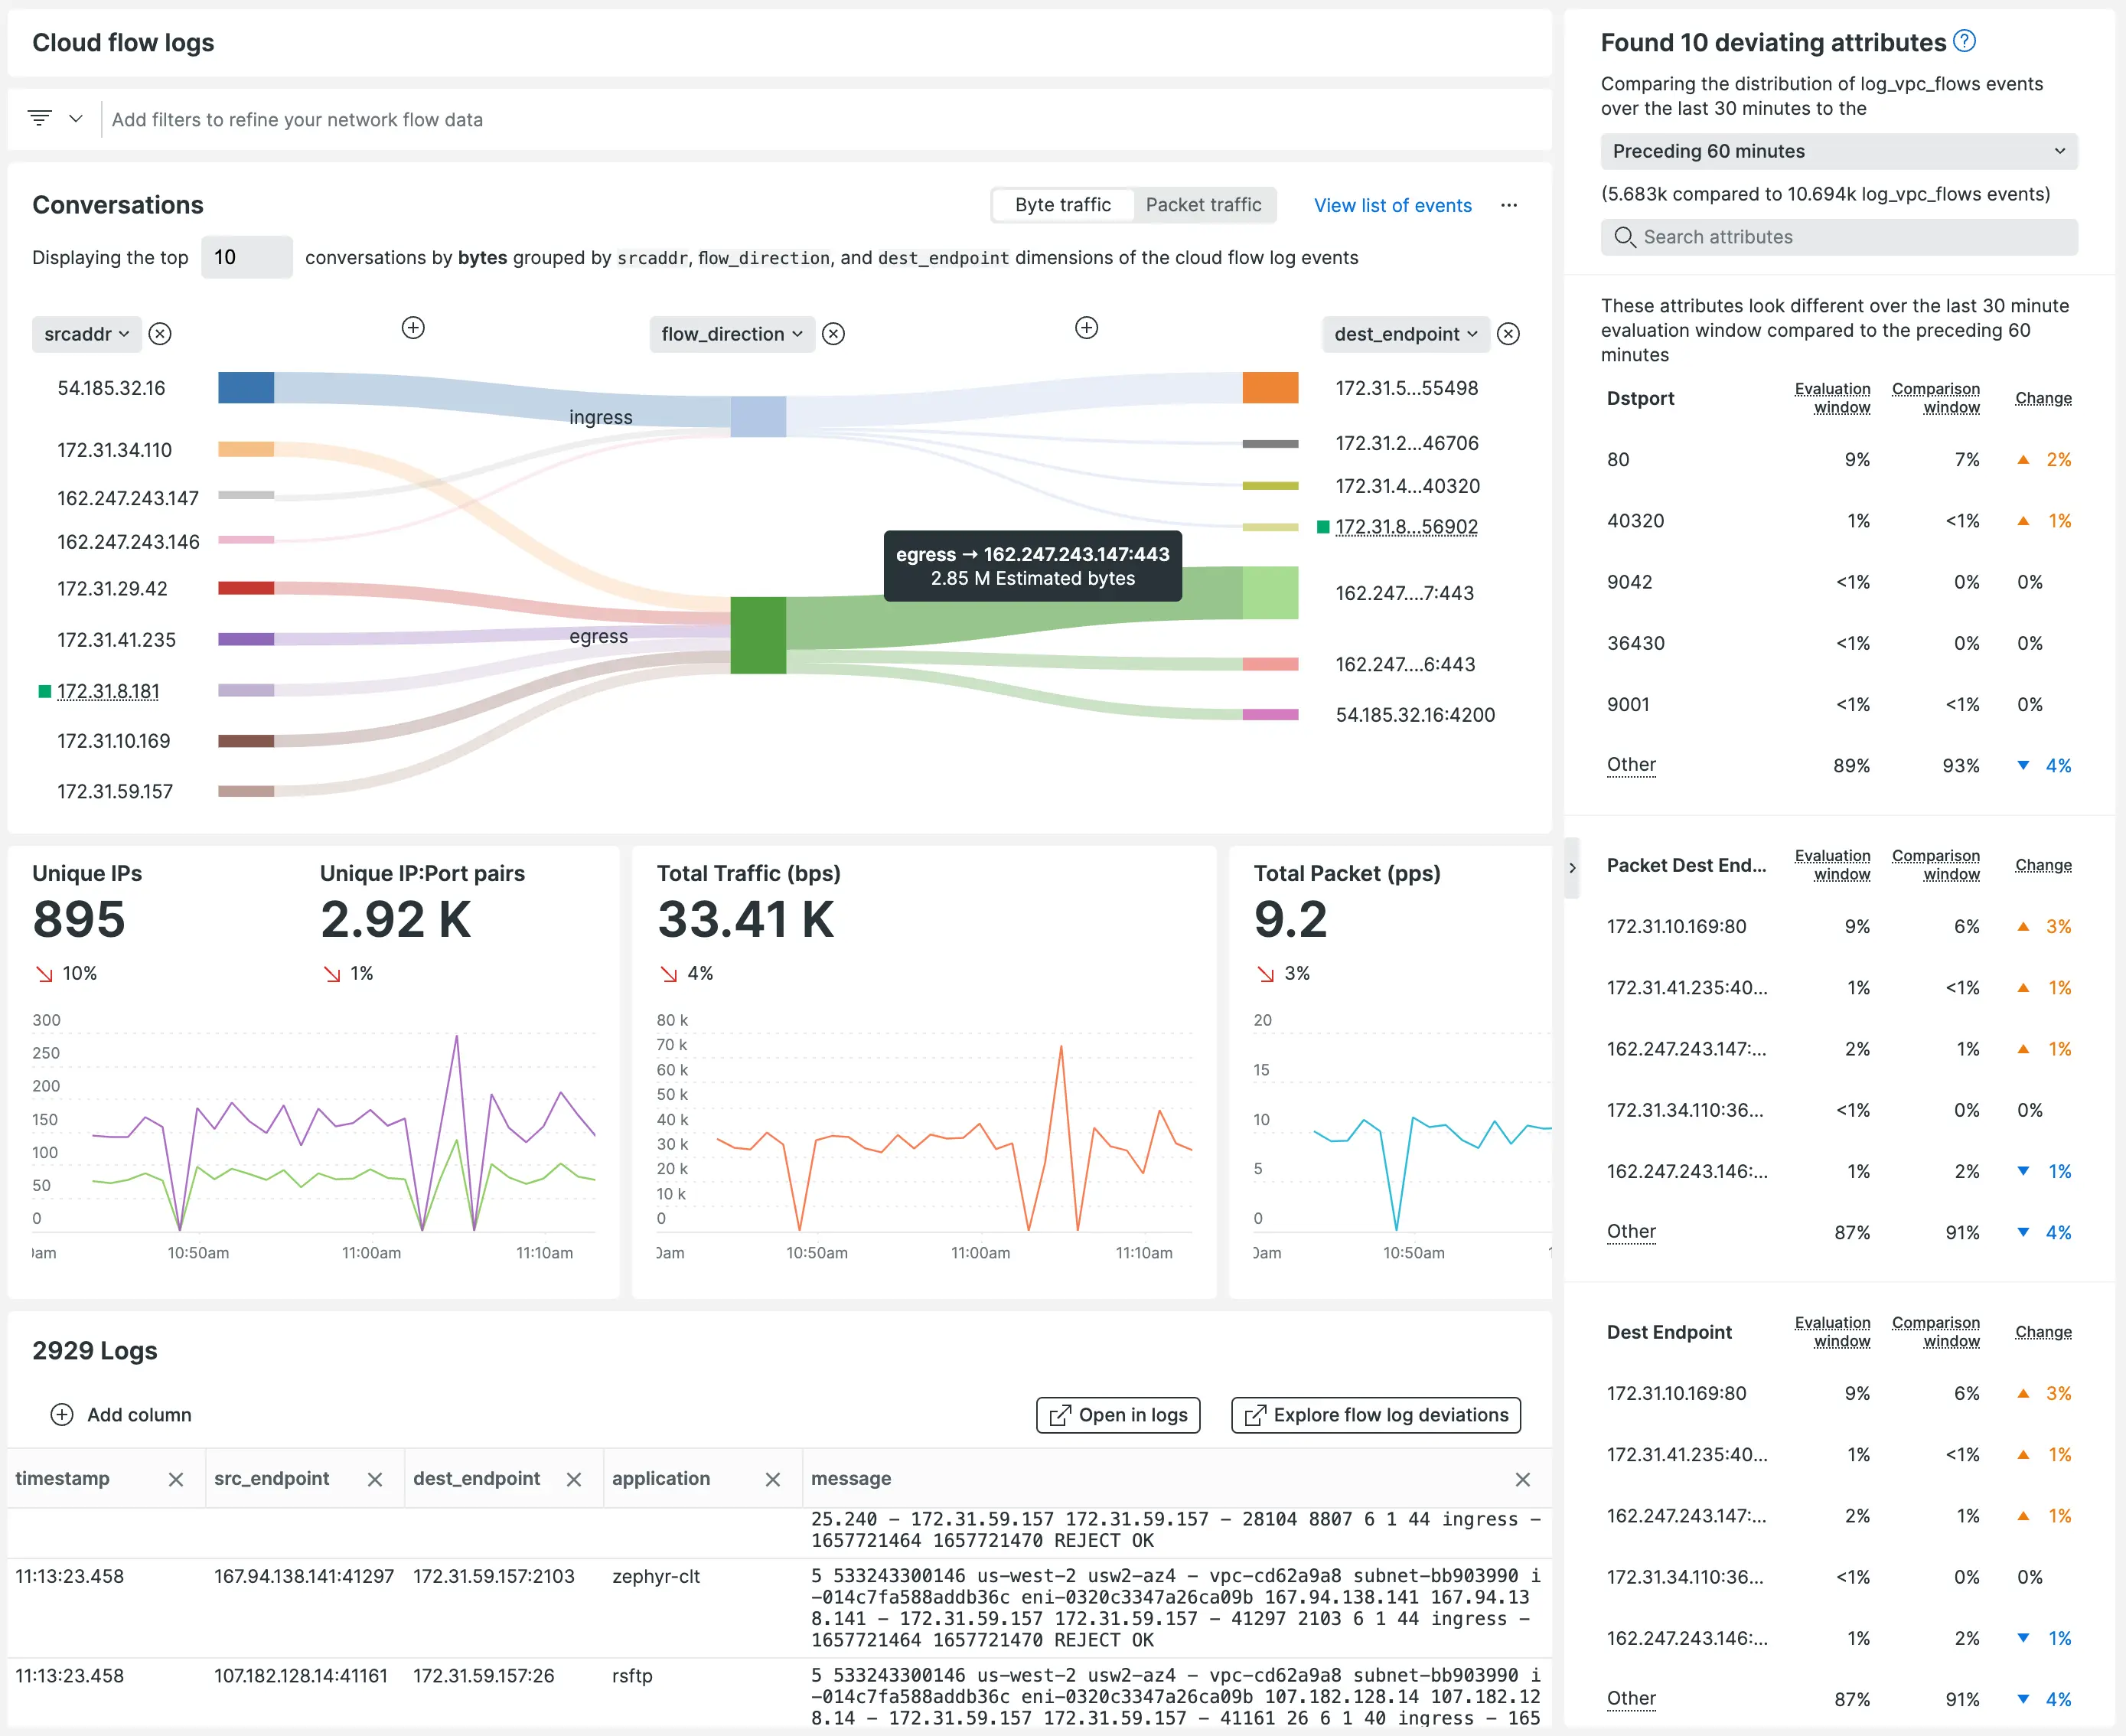Viewport: 2126px width, 1736px height.
Task: Click the conversations overflow menu ellipsis
Action: coord(1510,205)
